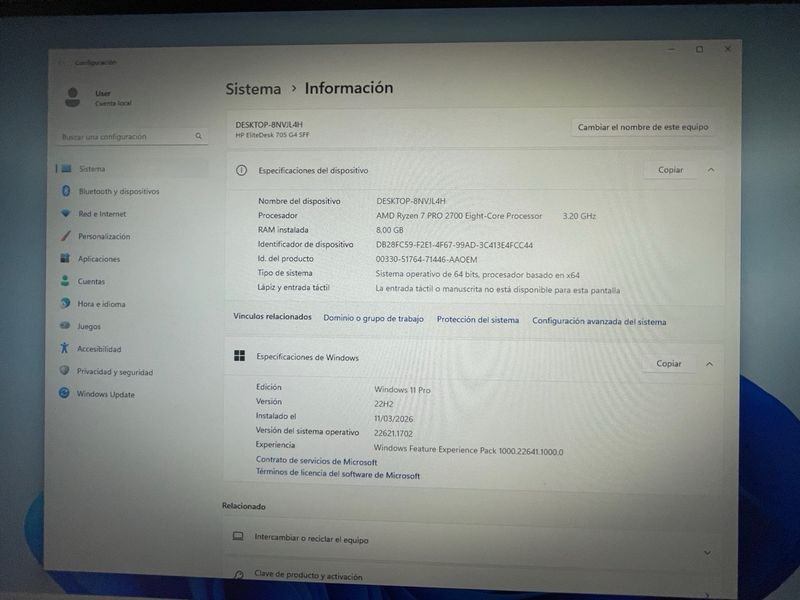Open the Windows Update label
This screenshot has width=800, height=600.
pyautogui.click(x=106, y=394)
